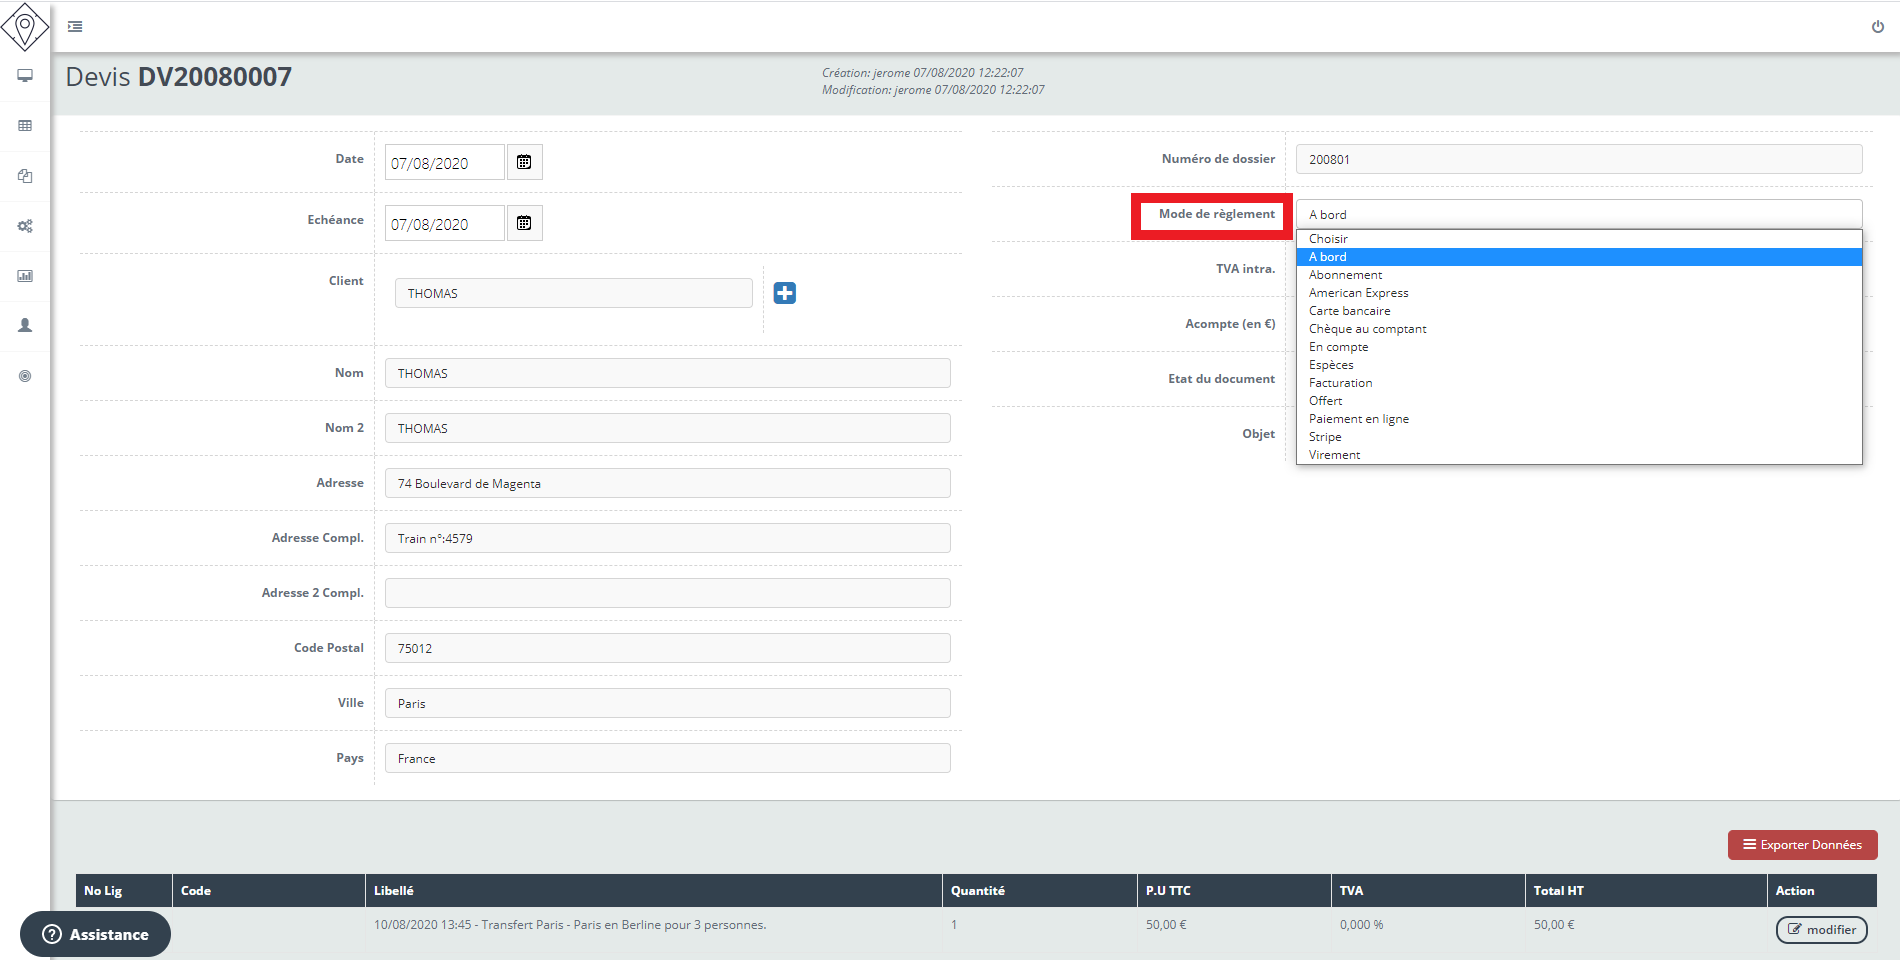Open the settings gears sidebar icon
Image resolution: width=1900 pixels, height=960 pixels.
point(25,226)
